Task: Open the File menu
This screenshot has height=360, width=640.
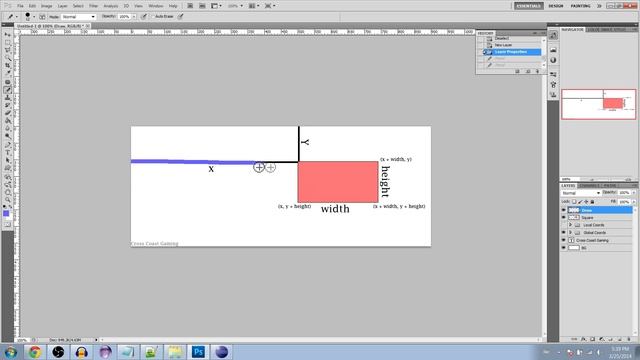Action: (20, 6)
